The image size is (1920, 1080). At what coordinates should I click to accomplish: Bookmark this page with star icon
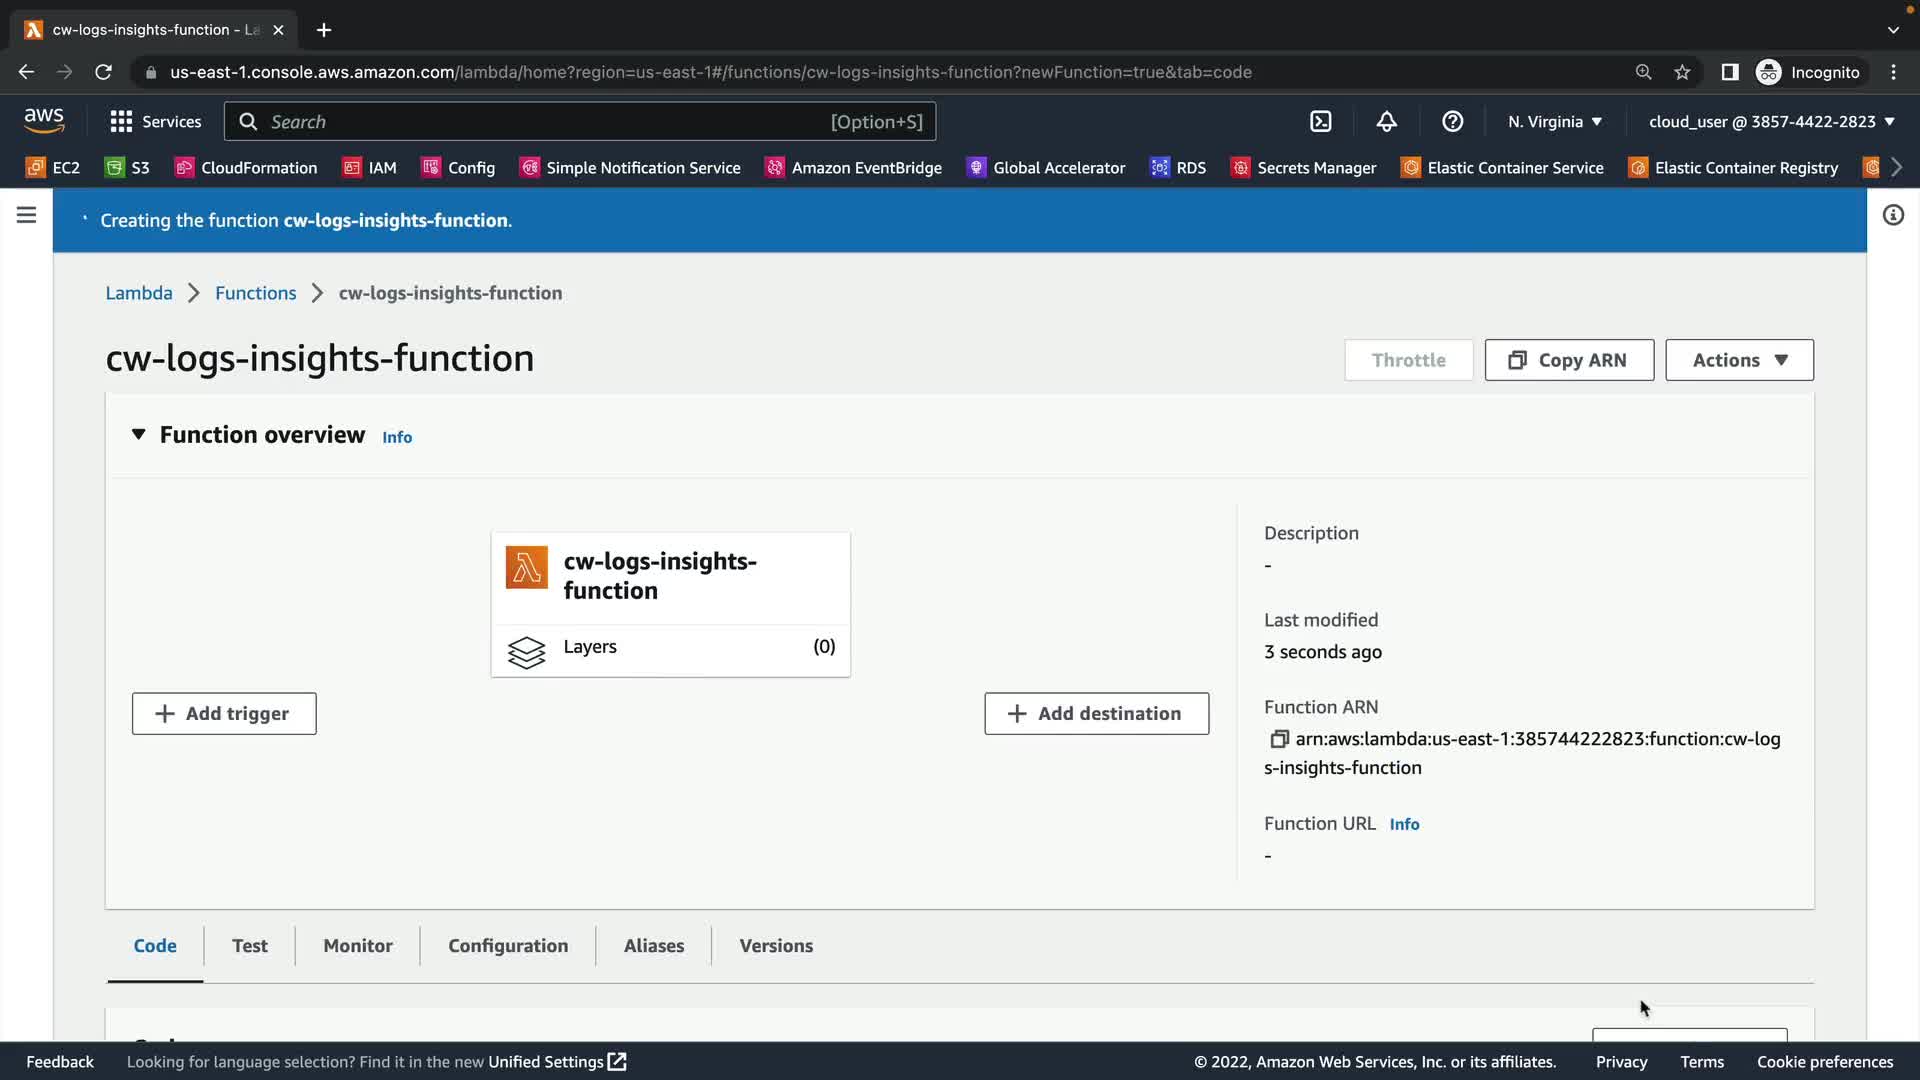pyautogui.click(x=1682, y=72)
